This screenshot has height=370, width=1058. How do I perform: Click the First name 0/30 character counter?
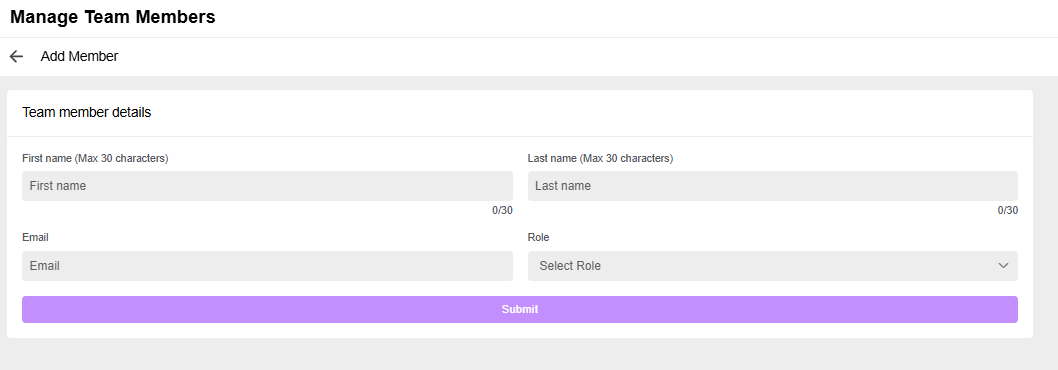(x=502, y=211)
